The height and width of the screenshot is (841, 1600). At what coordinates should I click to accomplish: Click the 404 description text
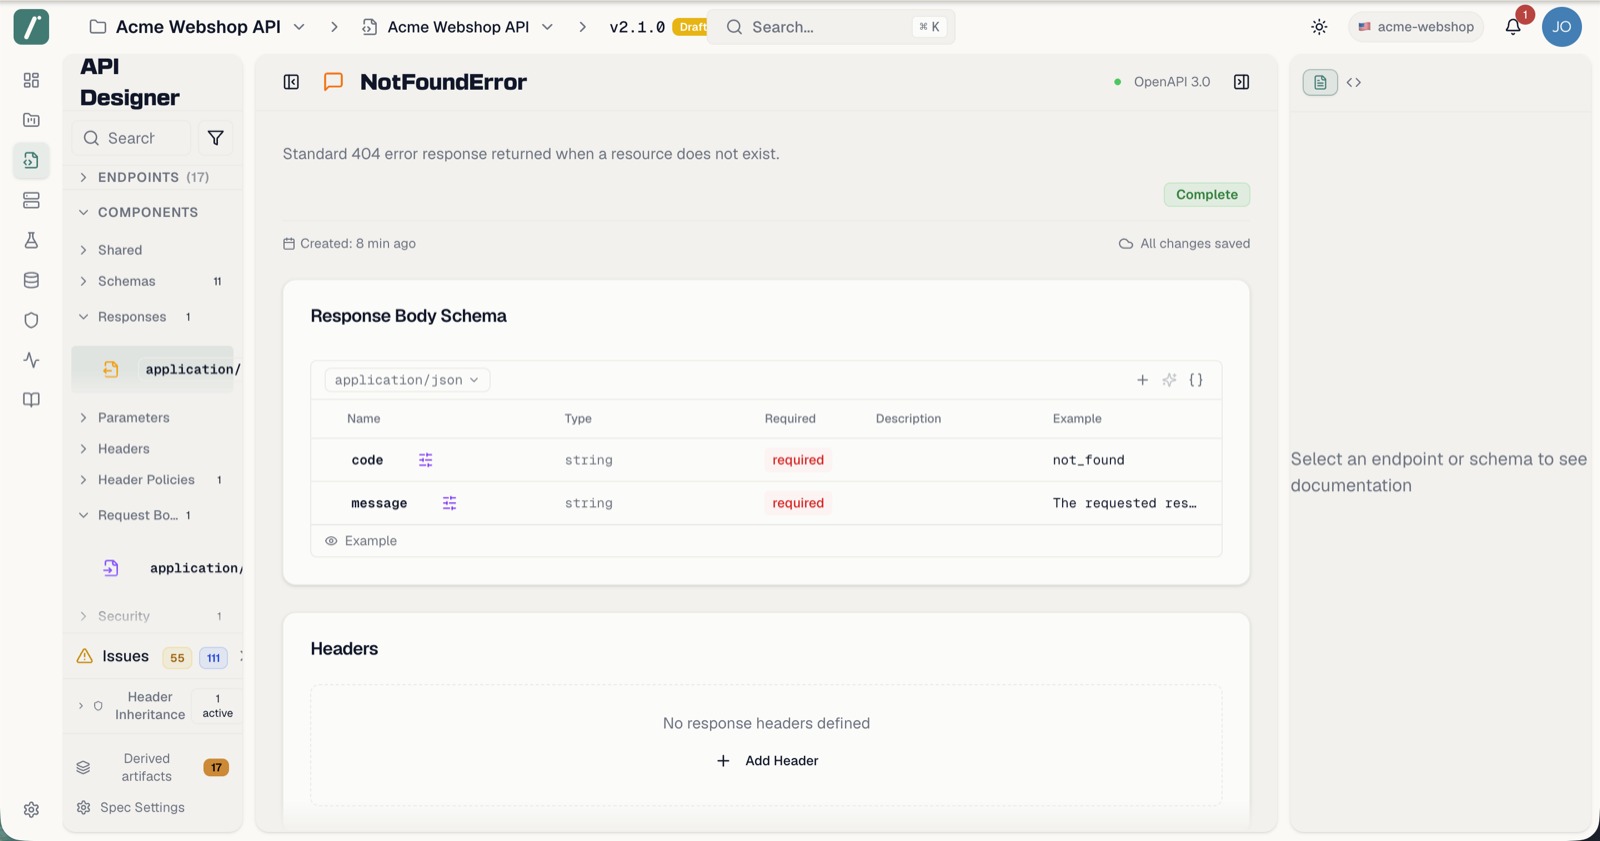click(x=531, y=154)
